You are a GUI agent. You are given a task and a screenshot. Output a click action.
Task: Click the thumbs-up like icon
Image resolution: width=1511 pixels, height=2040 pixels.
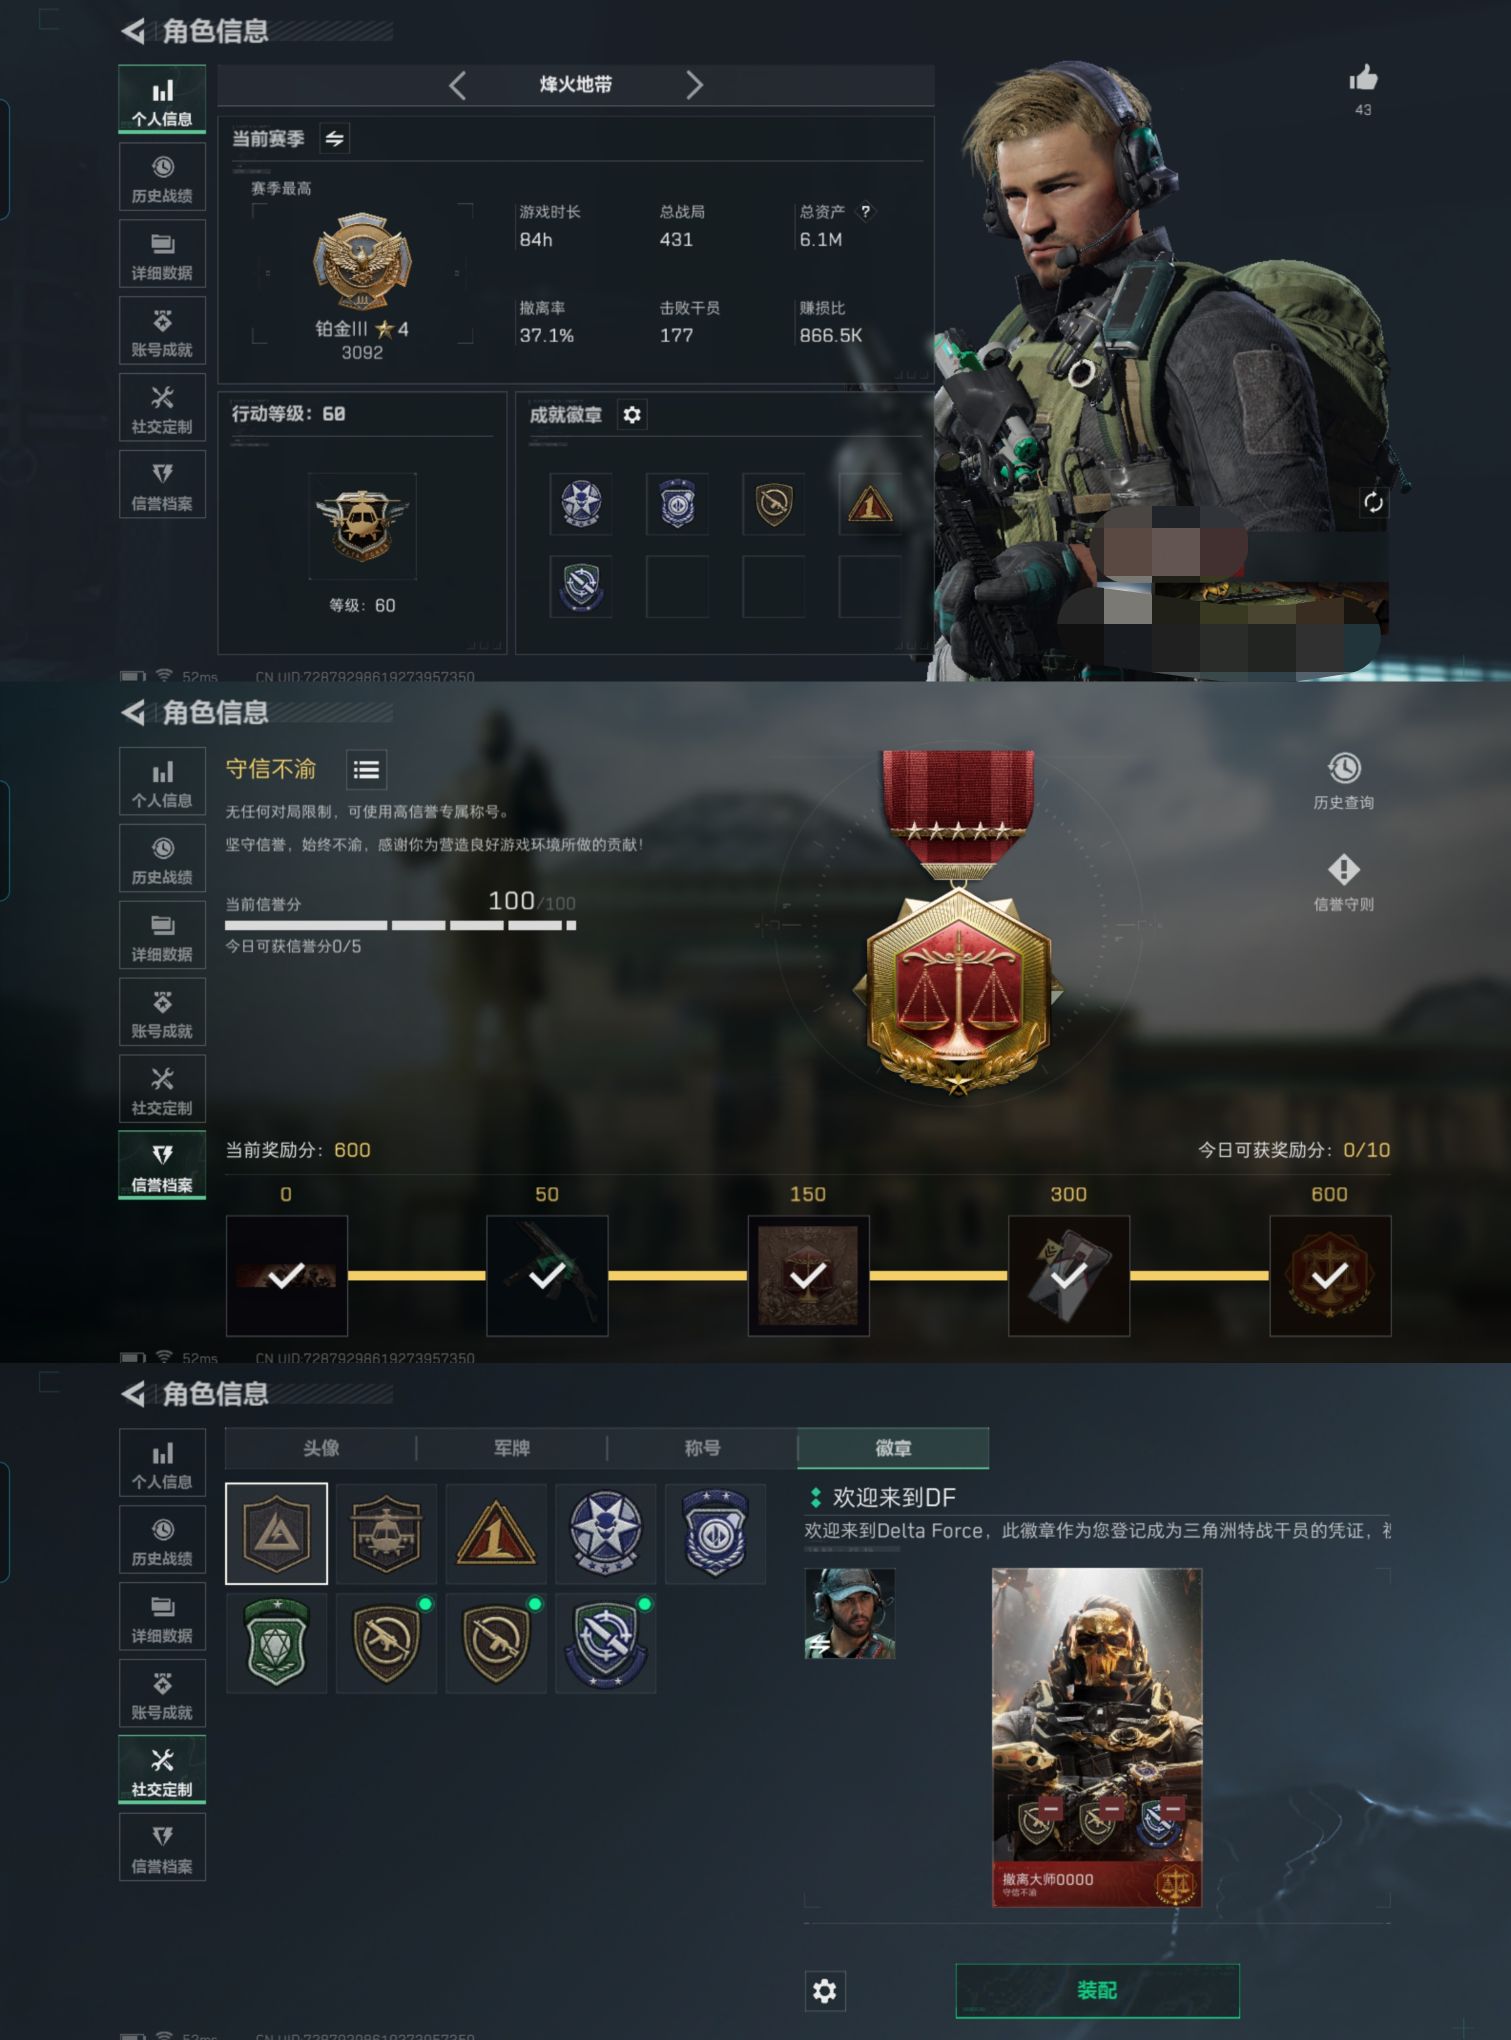(1363, 78)
